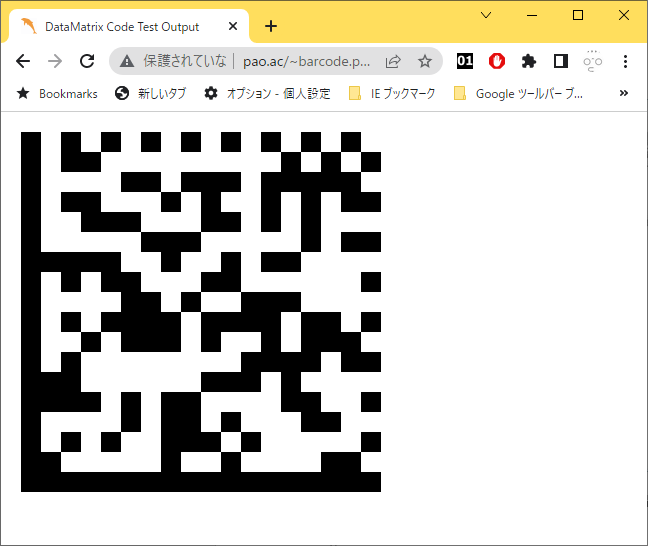The image size is (648, 546).
Task: Open the tab search dropdown arrow
Action: 486,15
